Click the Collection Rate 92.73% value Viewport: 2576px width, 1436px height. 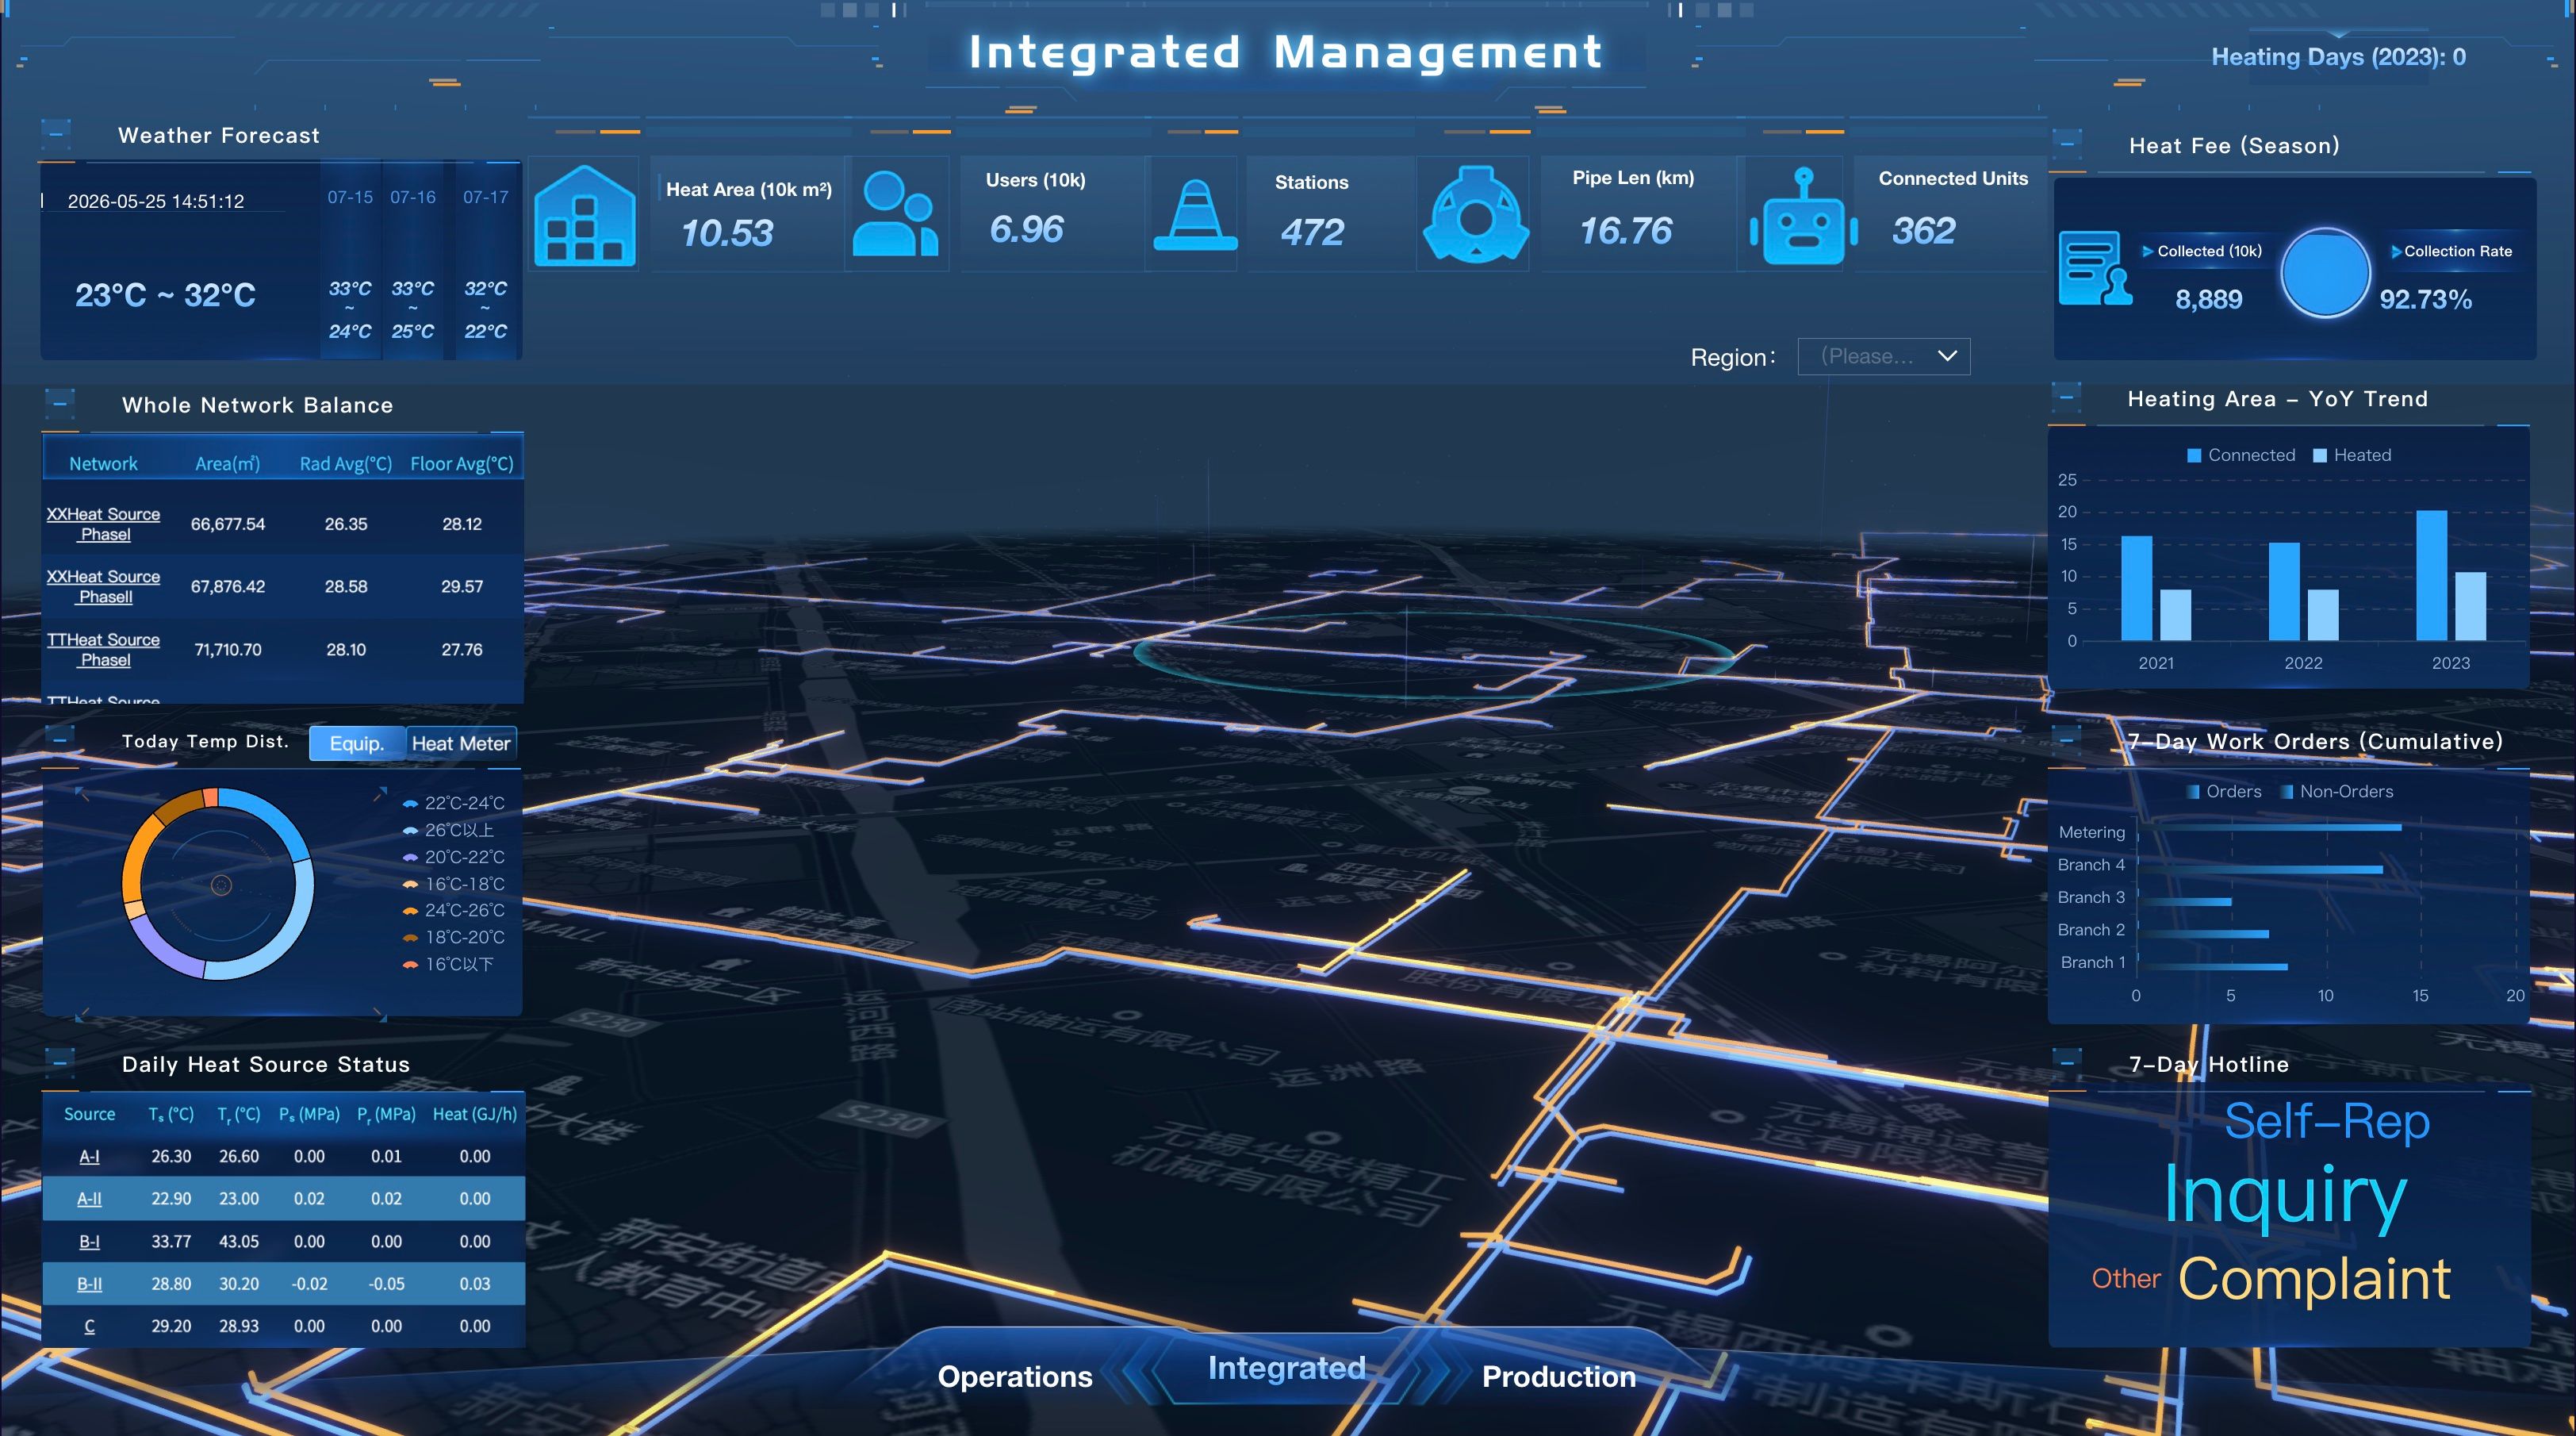pyautogui.click(x=2425, y=299)
